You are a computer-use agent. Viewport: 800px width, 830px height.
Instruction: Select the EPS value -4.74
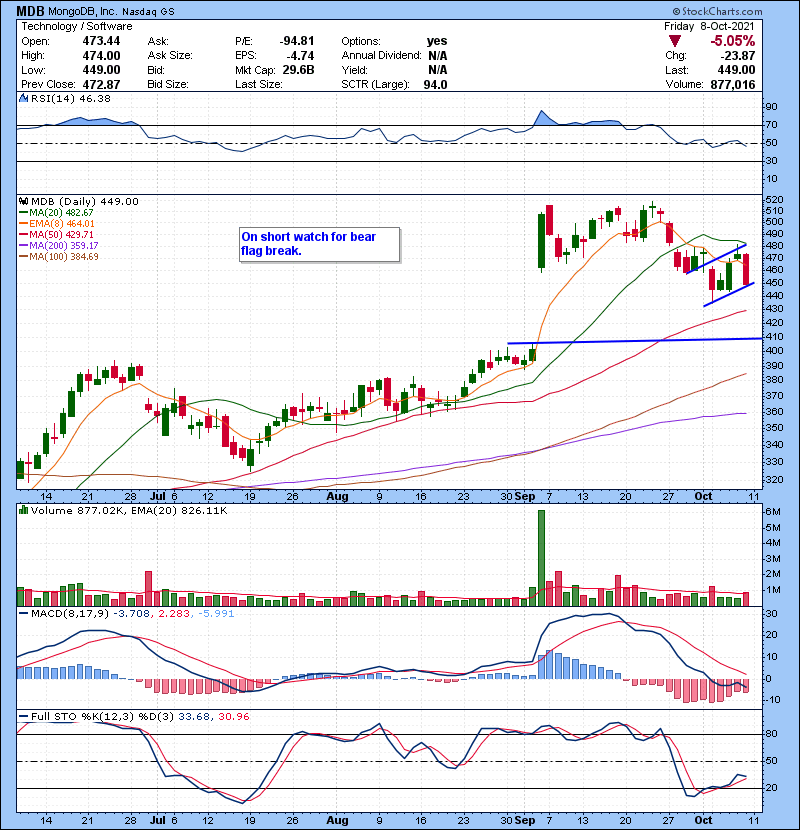[x=300, y=56]
